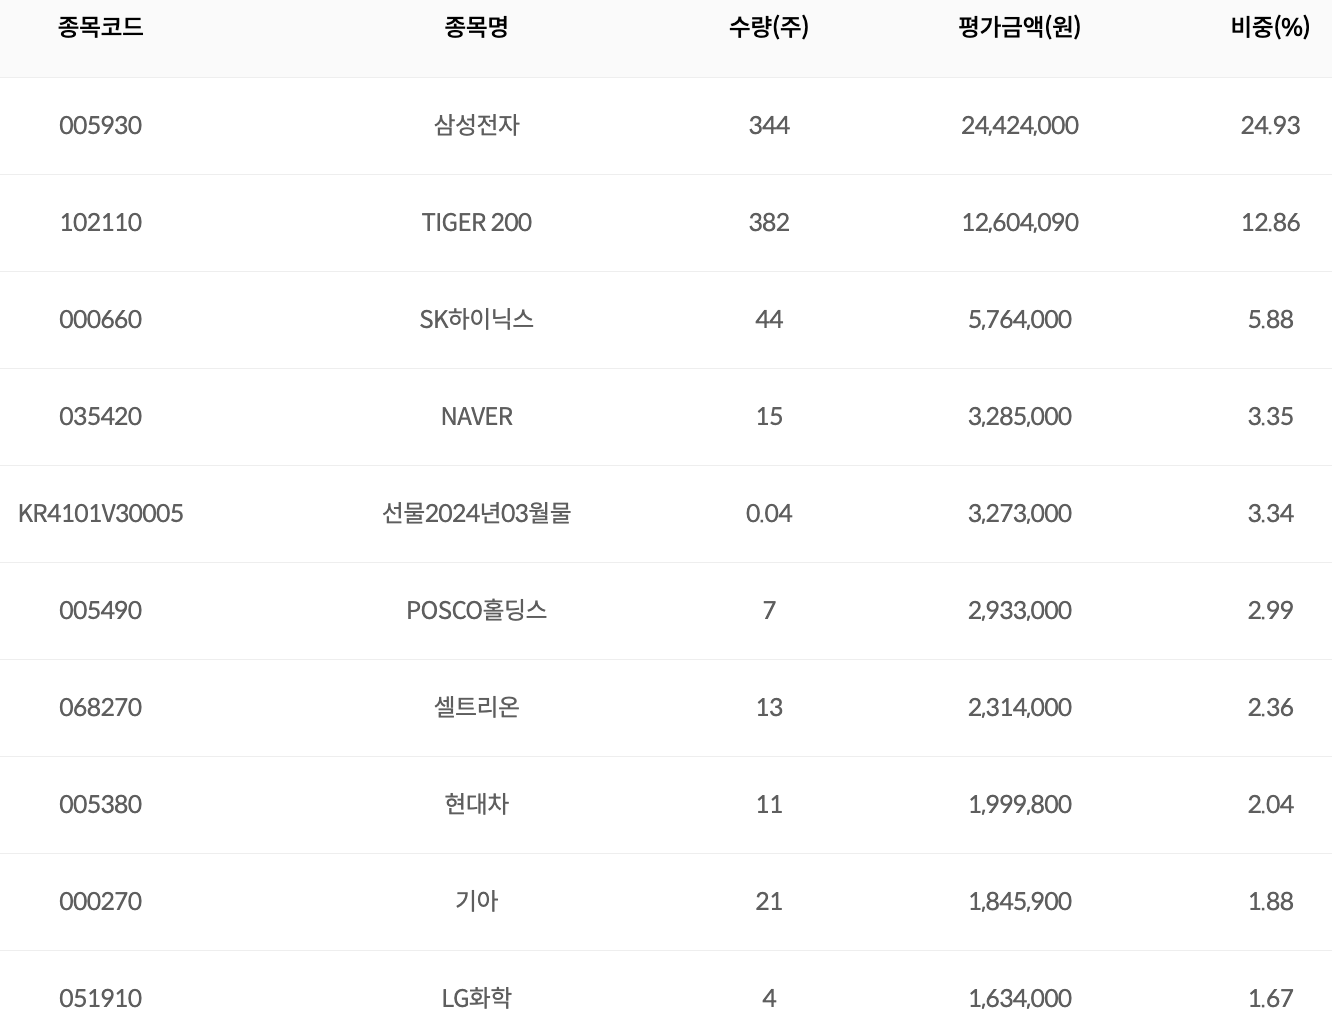1332x1034 pixels.
Task: Select the POSCO홀딩스 stock name
Action: tap(476, 610)
